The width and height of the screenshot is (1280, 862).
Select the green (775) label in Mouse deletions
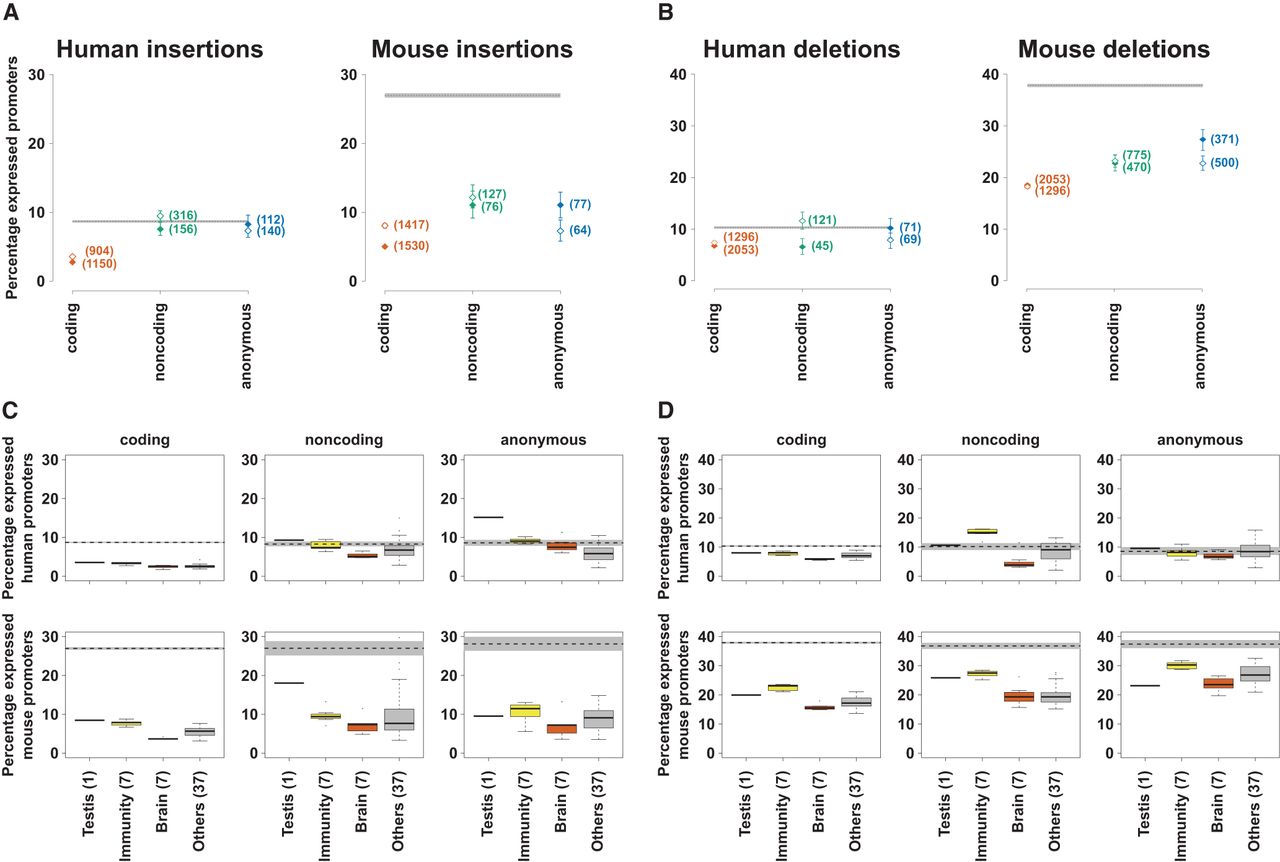pyautogui.click(x=1138, y=155)
